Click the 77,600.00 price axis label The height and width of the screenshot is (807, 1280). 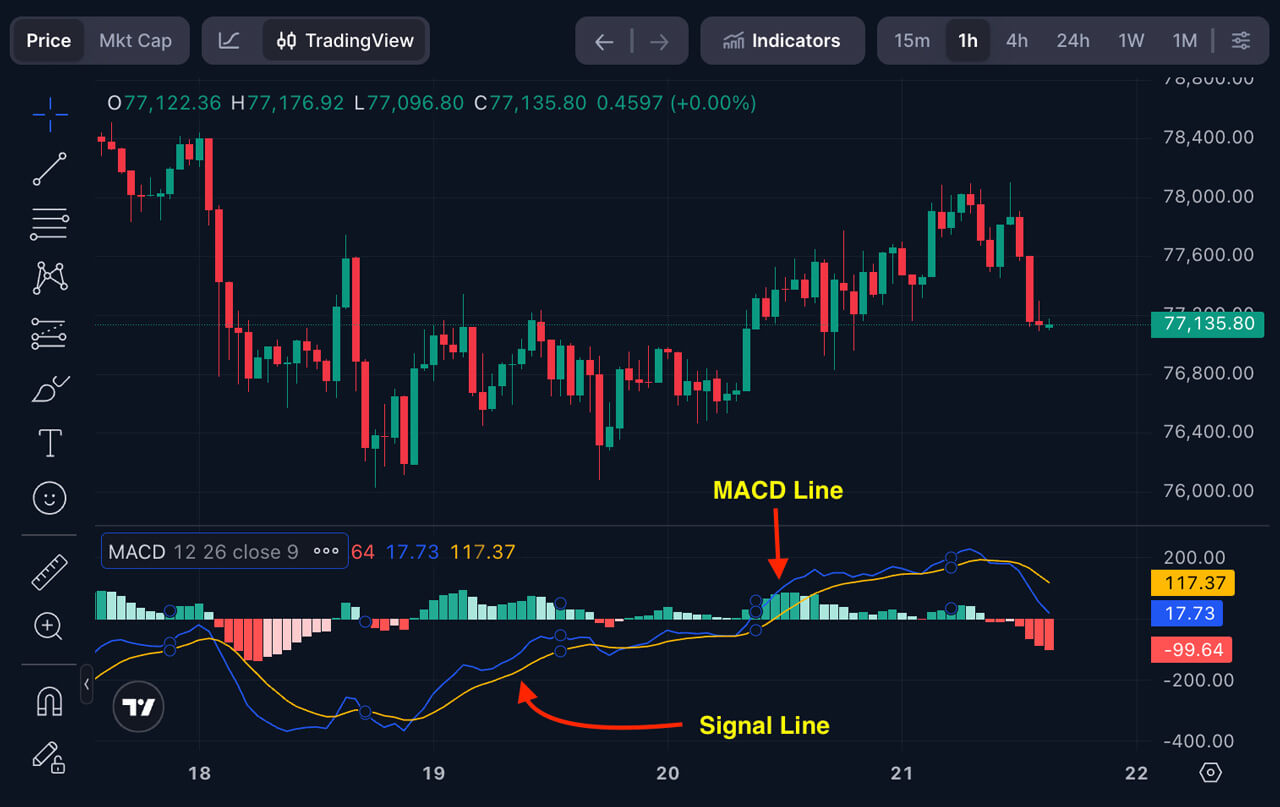(x=1208, y=255)
